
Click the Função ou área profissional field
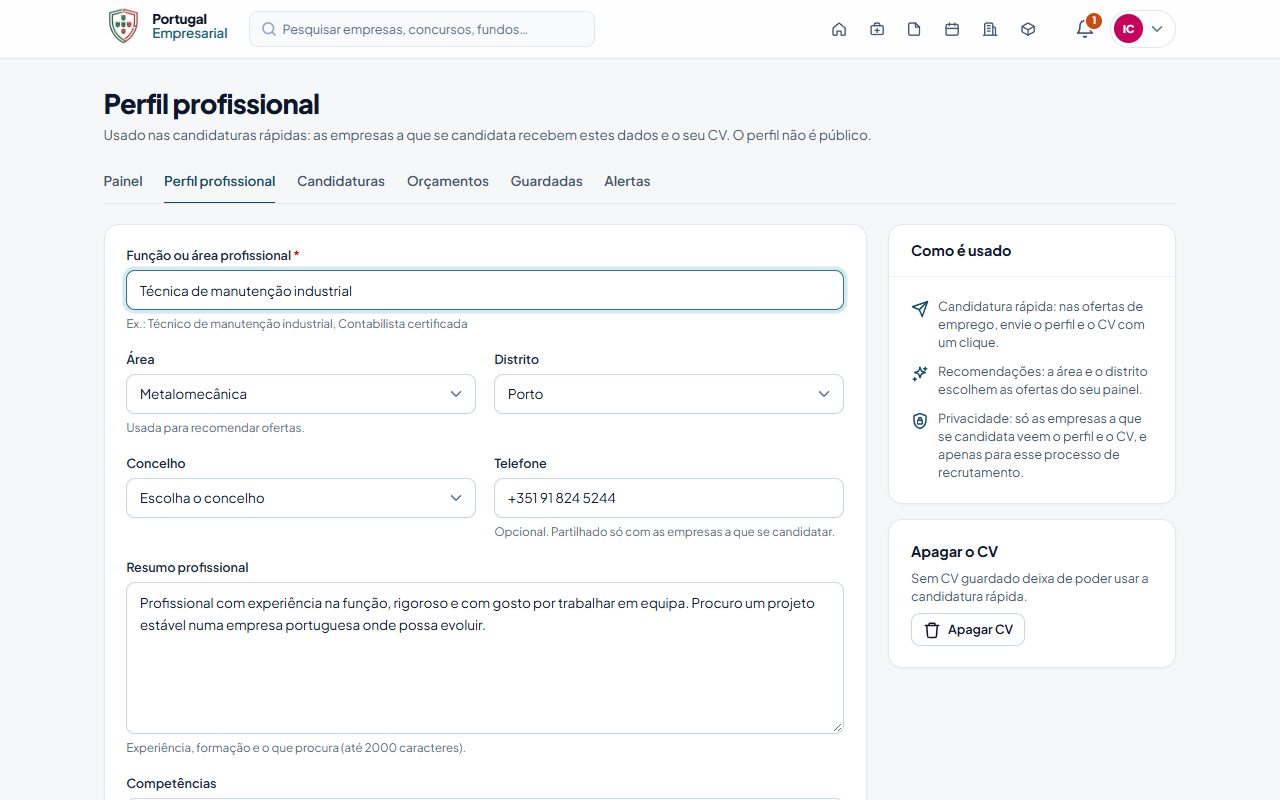tap(485, 290)
